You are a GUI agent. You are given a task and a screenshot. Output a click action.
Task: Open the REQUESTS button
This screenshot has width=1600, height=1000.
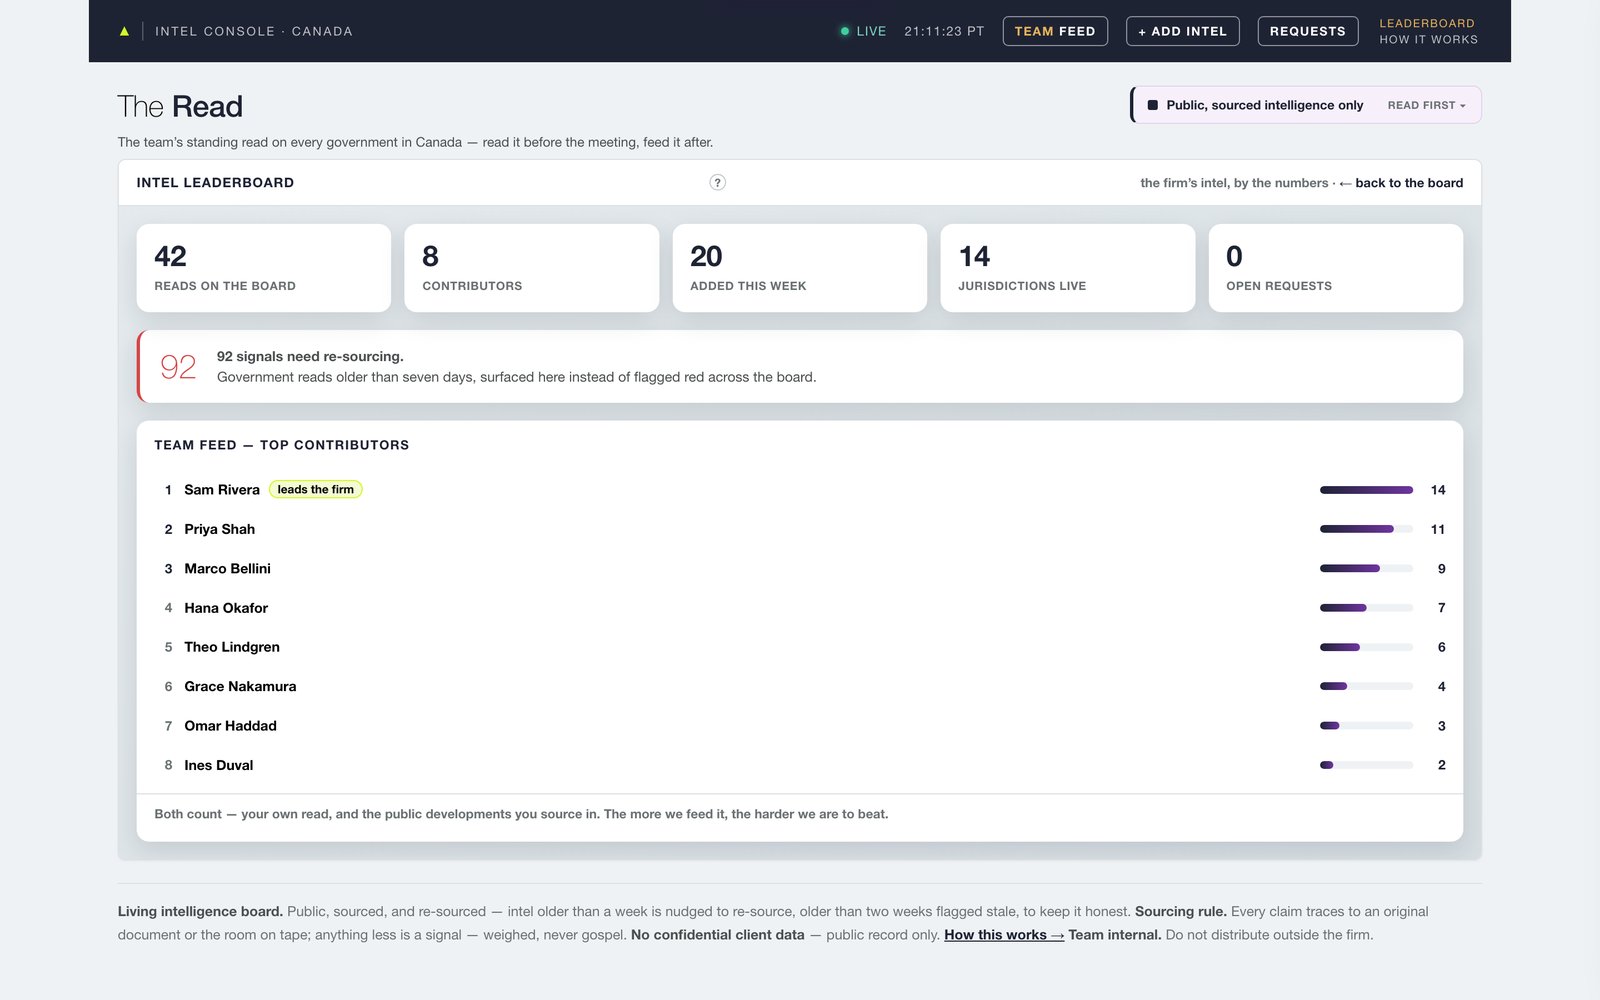coord(1307,31)
